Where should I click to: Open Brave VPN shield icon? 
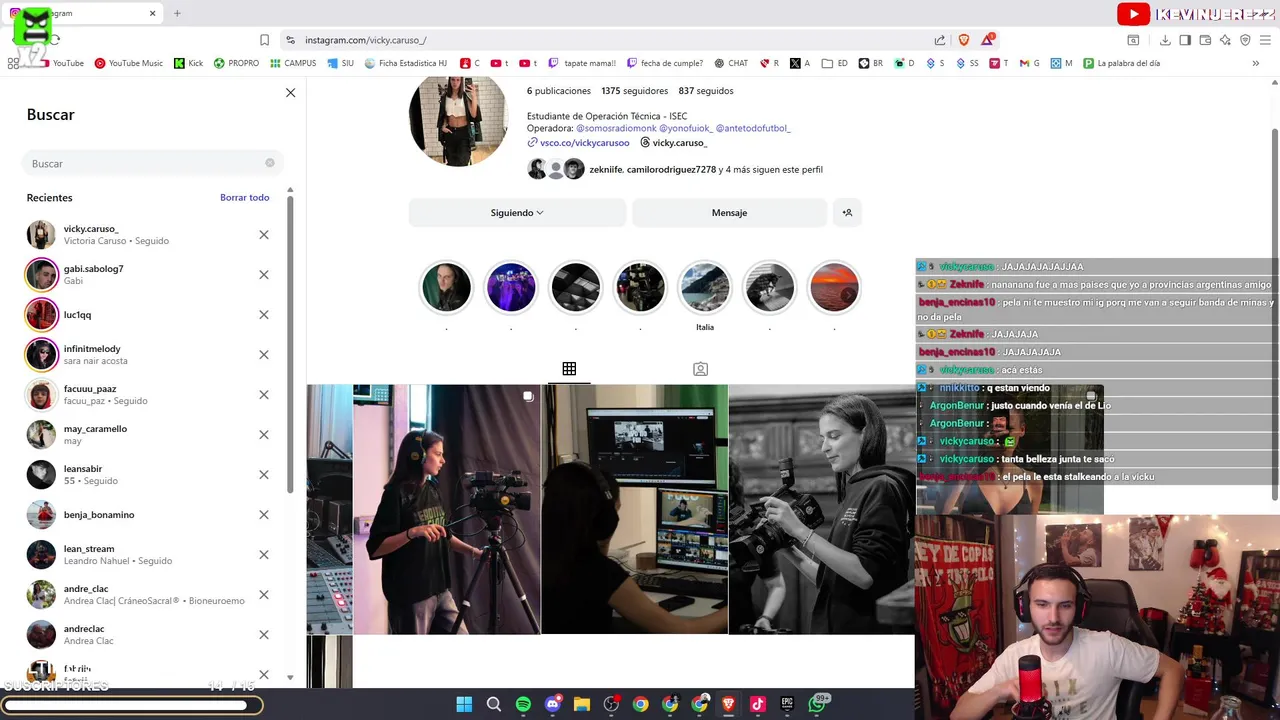1245,40
